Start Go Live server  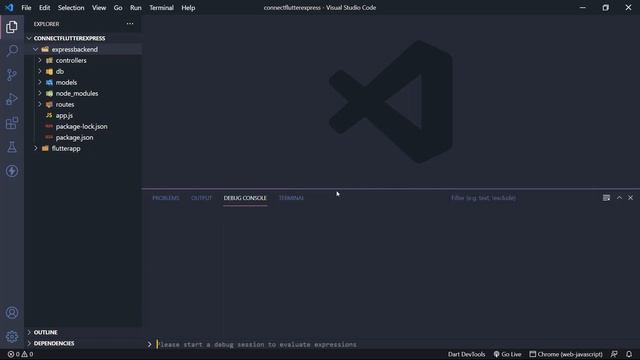507,354
